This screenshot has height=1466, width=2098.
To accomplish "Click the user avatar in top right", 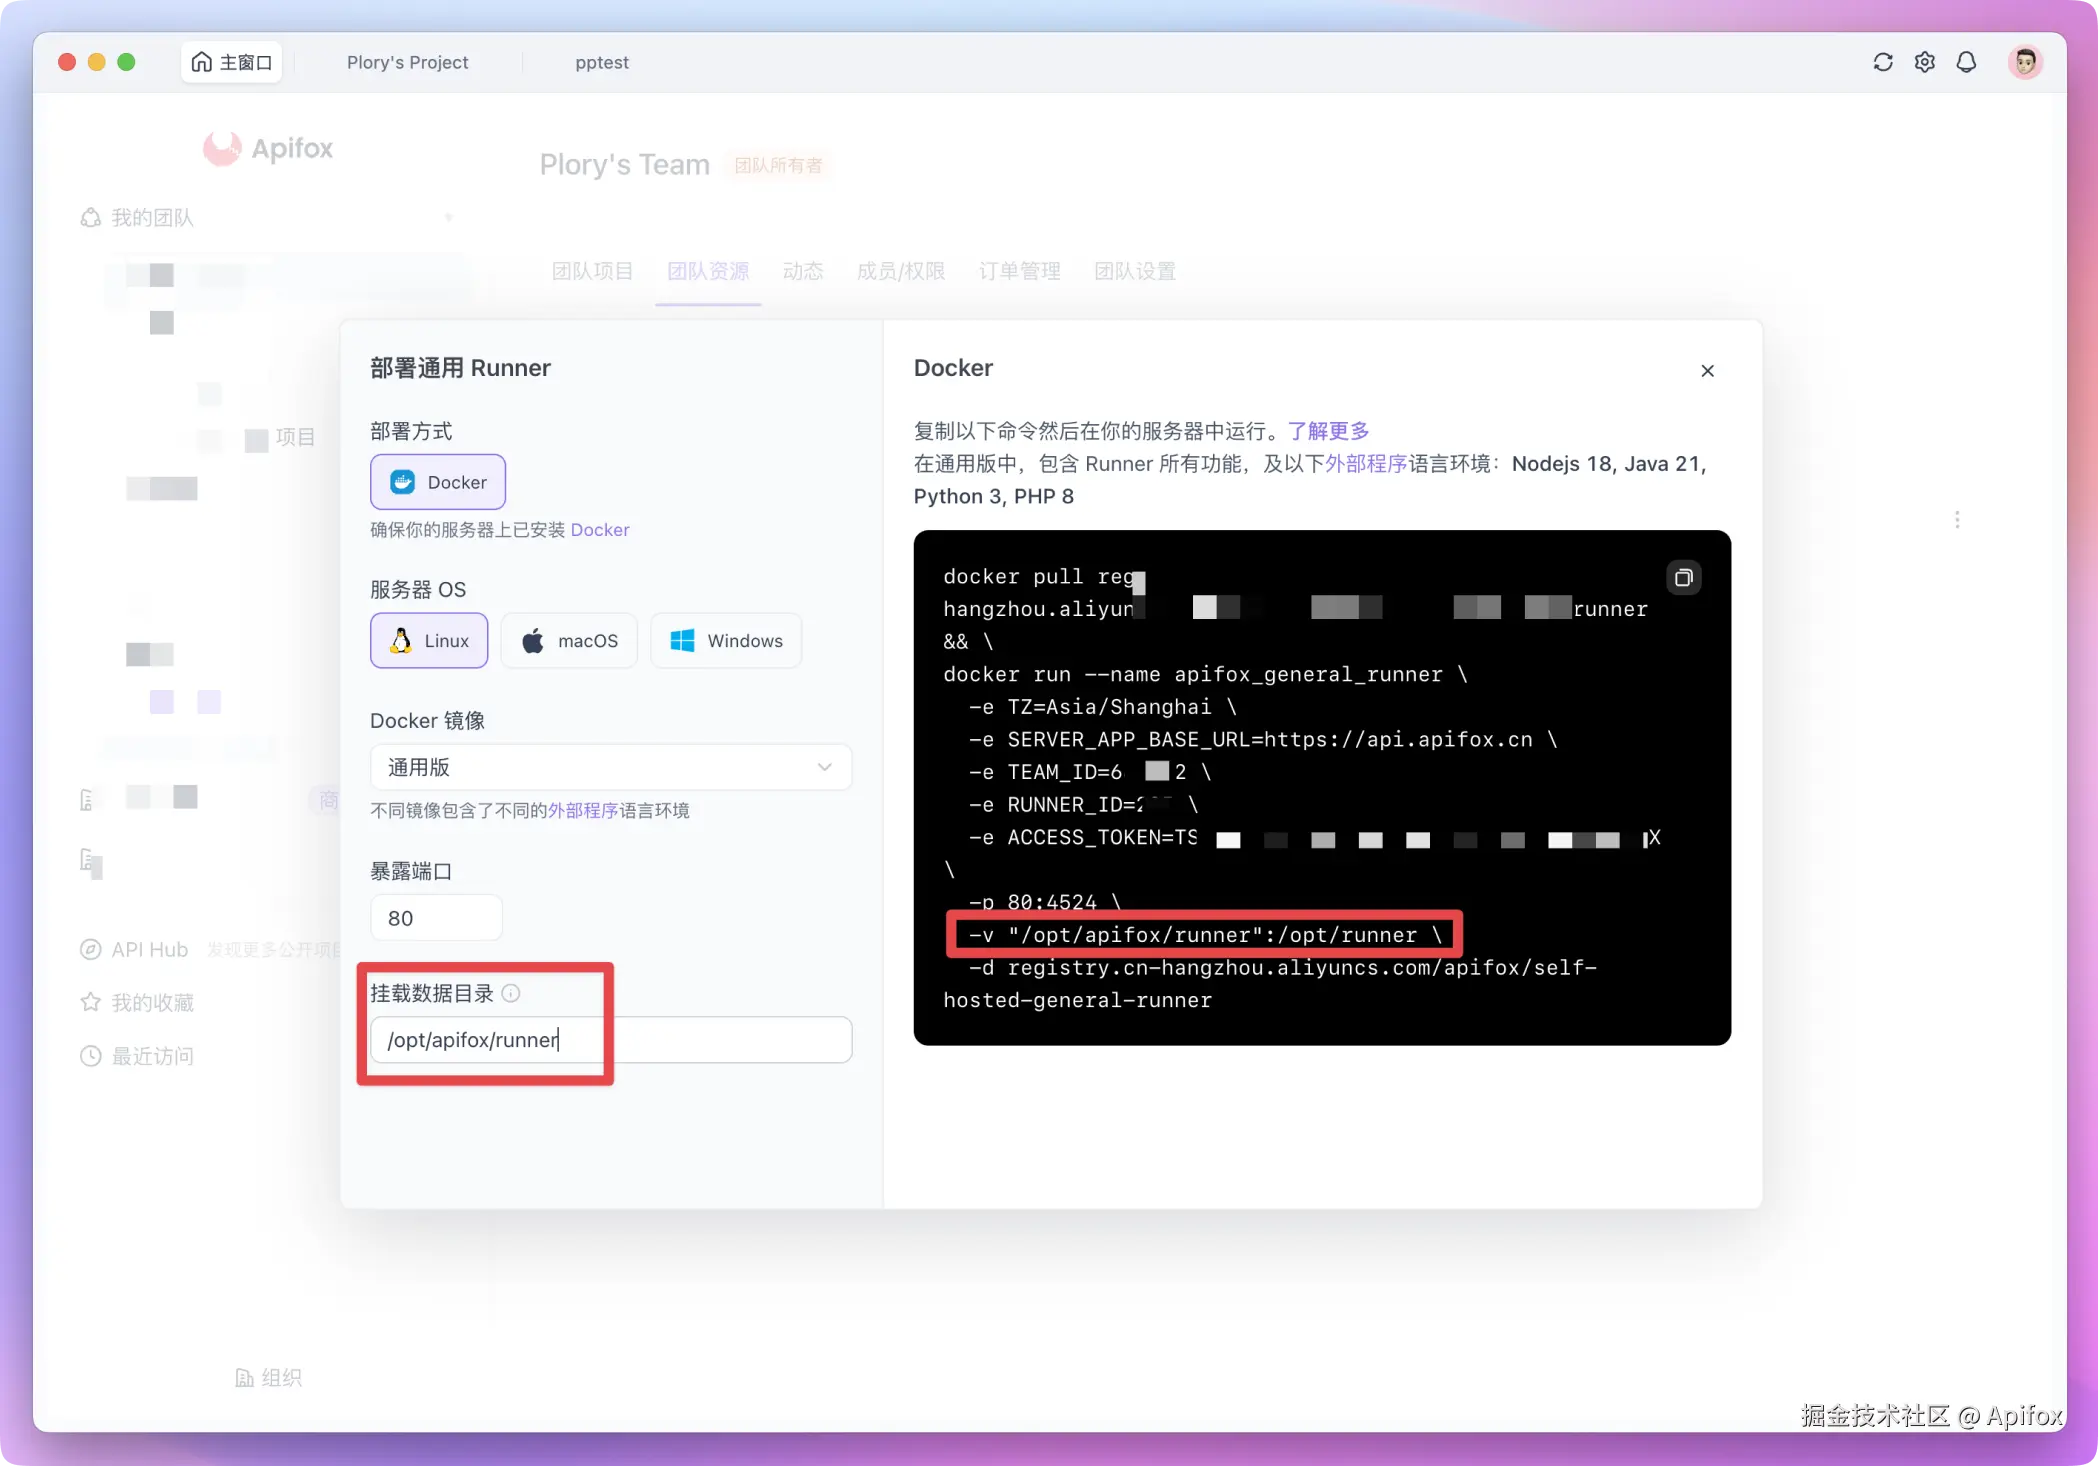I will [x=2025, y=62].
